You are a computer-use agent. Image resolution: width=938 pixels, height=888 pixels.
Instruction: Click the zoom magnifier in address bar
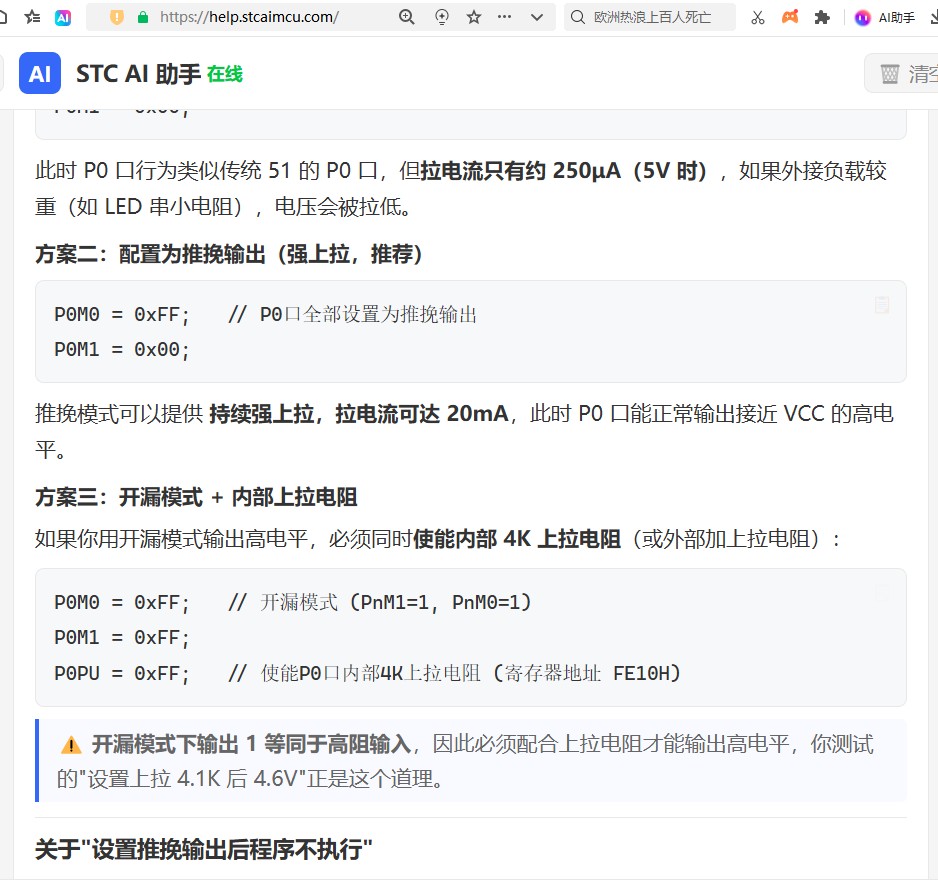point(407,17)
